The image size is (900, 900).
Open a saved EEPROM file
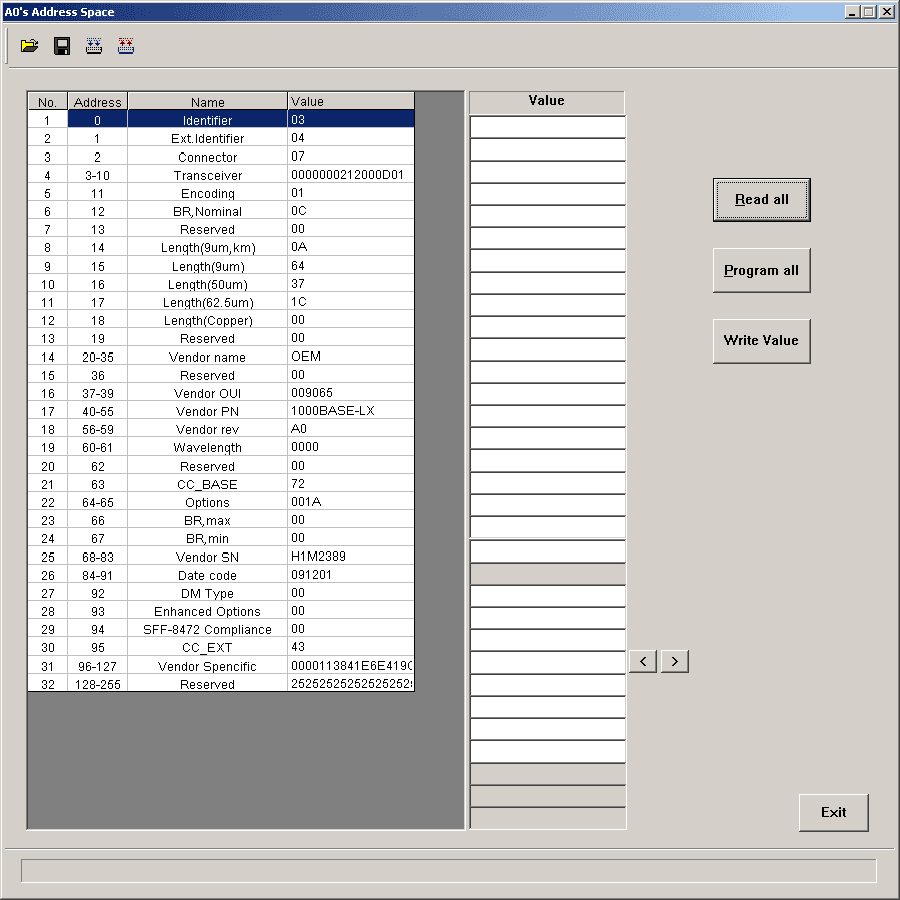coord(29,46)
